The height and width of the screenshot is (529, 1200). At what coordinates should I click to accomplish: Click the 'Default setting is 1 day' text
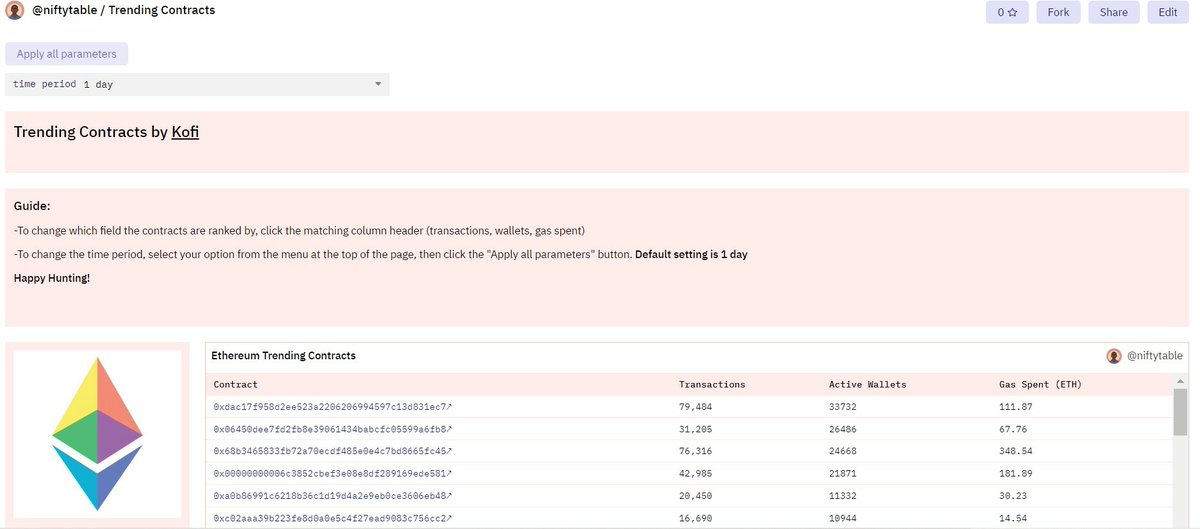click(691, 254)
